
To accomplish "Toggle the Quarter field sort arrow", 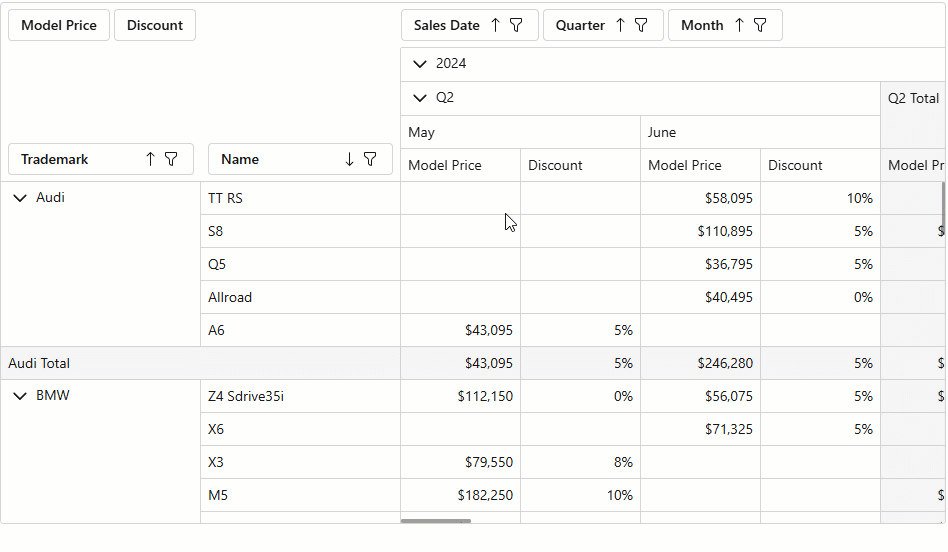I will coord(620,25).
